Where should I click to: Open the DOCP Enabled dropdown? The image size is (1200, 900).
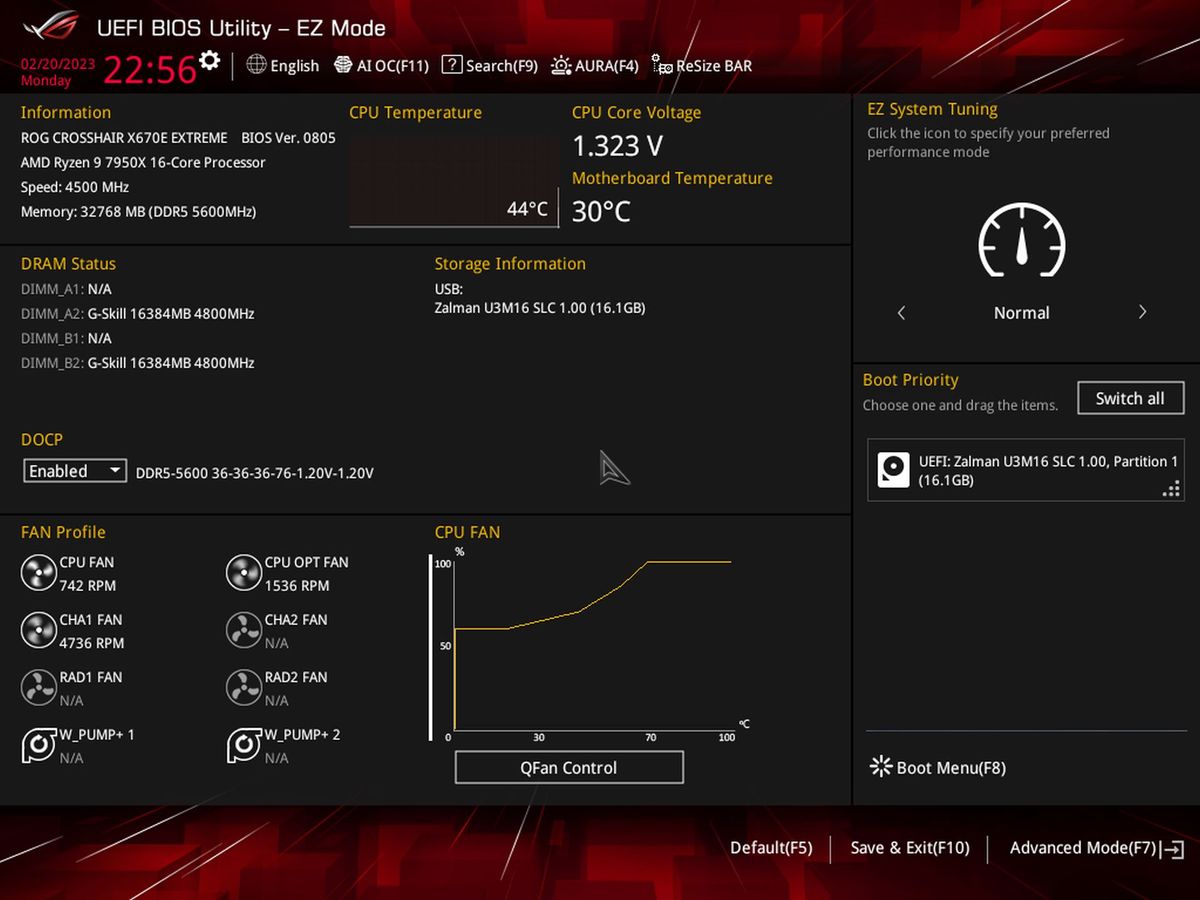coord(75,471)
